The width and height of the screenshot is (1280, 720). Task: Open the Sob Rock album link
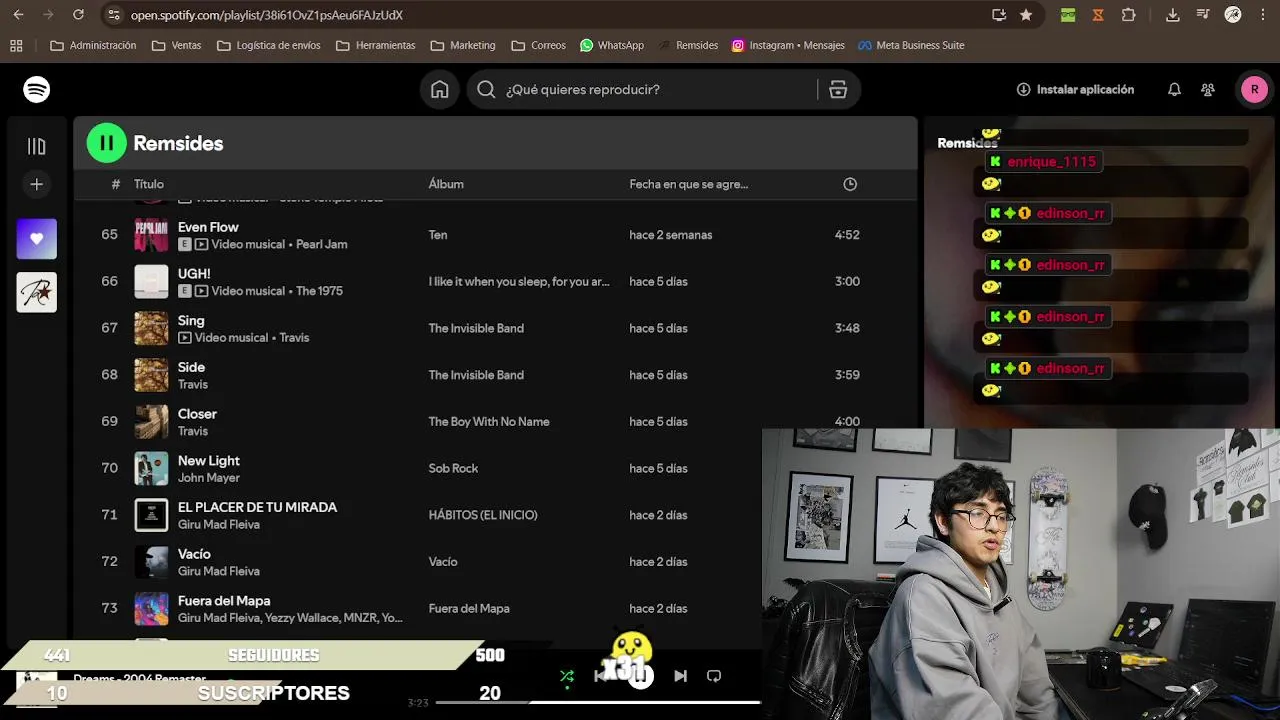point(453,468)
